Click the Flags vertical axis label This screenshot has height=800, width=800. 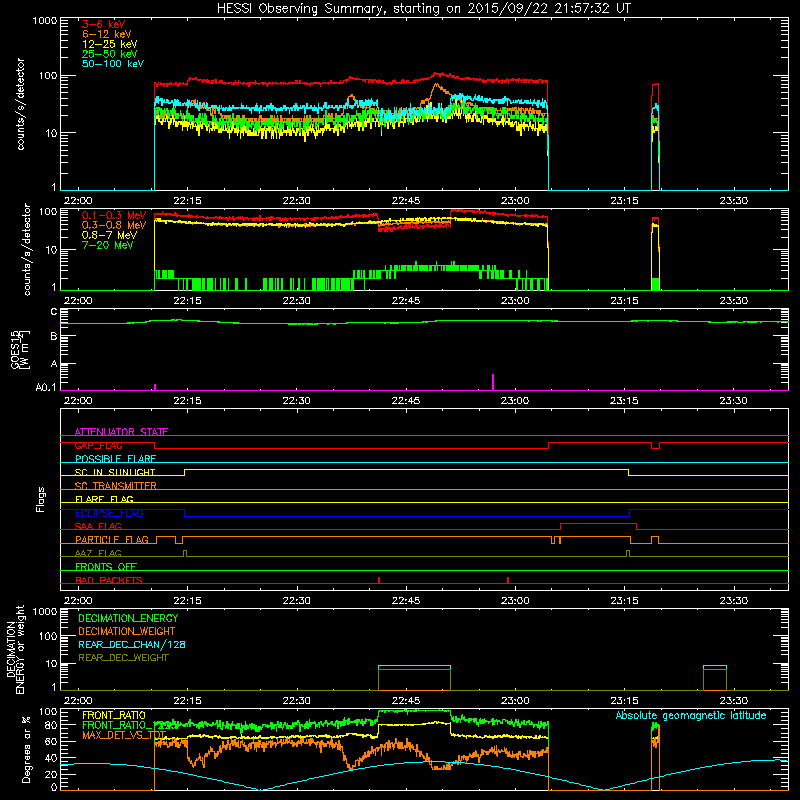pyautogui.click(x=40, y=499)
